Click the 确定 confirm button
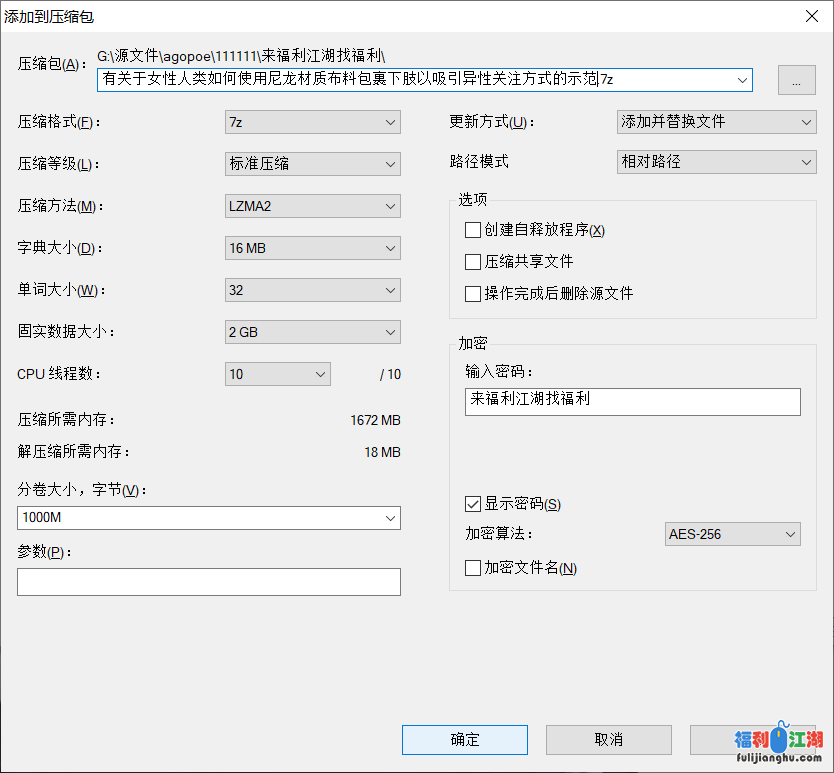 click(464, 740)
